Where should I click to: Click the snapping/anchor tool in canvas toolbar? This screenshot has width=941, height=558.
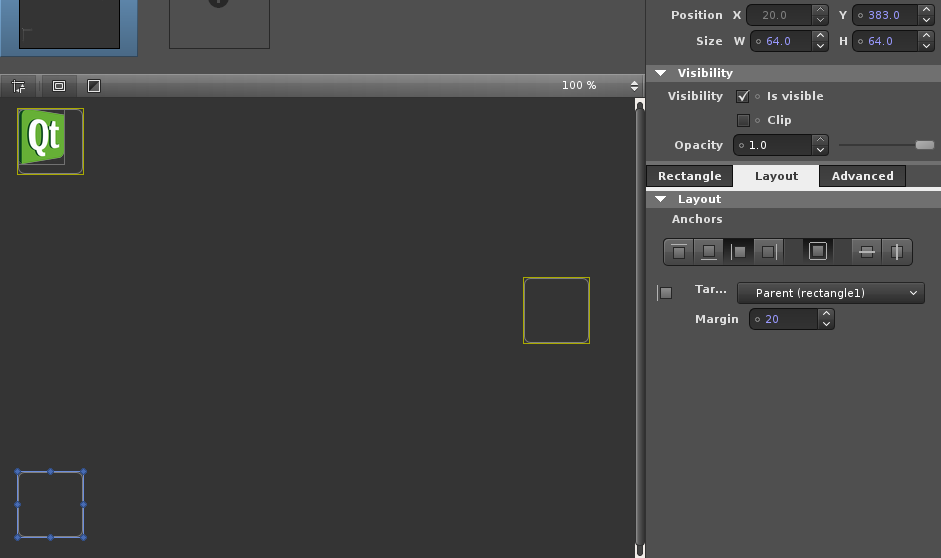19,86
